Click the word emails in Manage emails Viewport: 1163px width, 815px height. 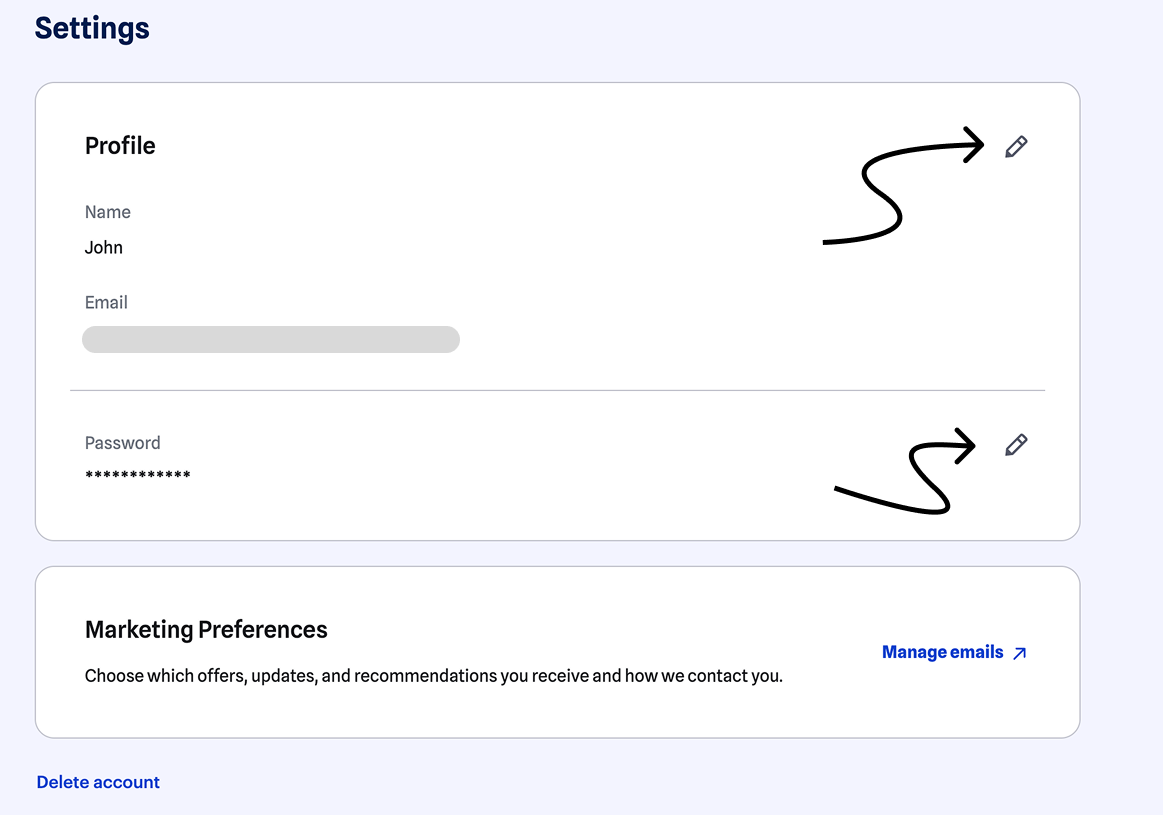976,653
